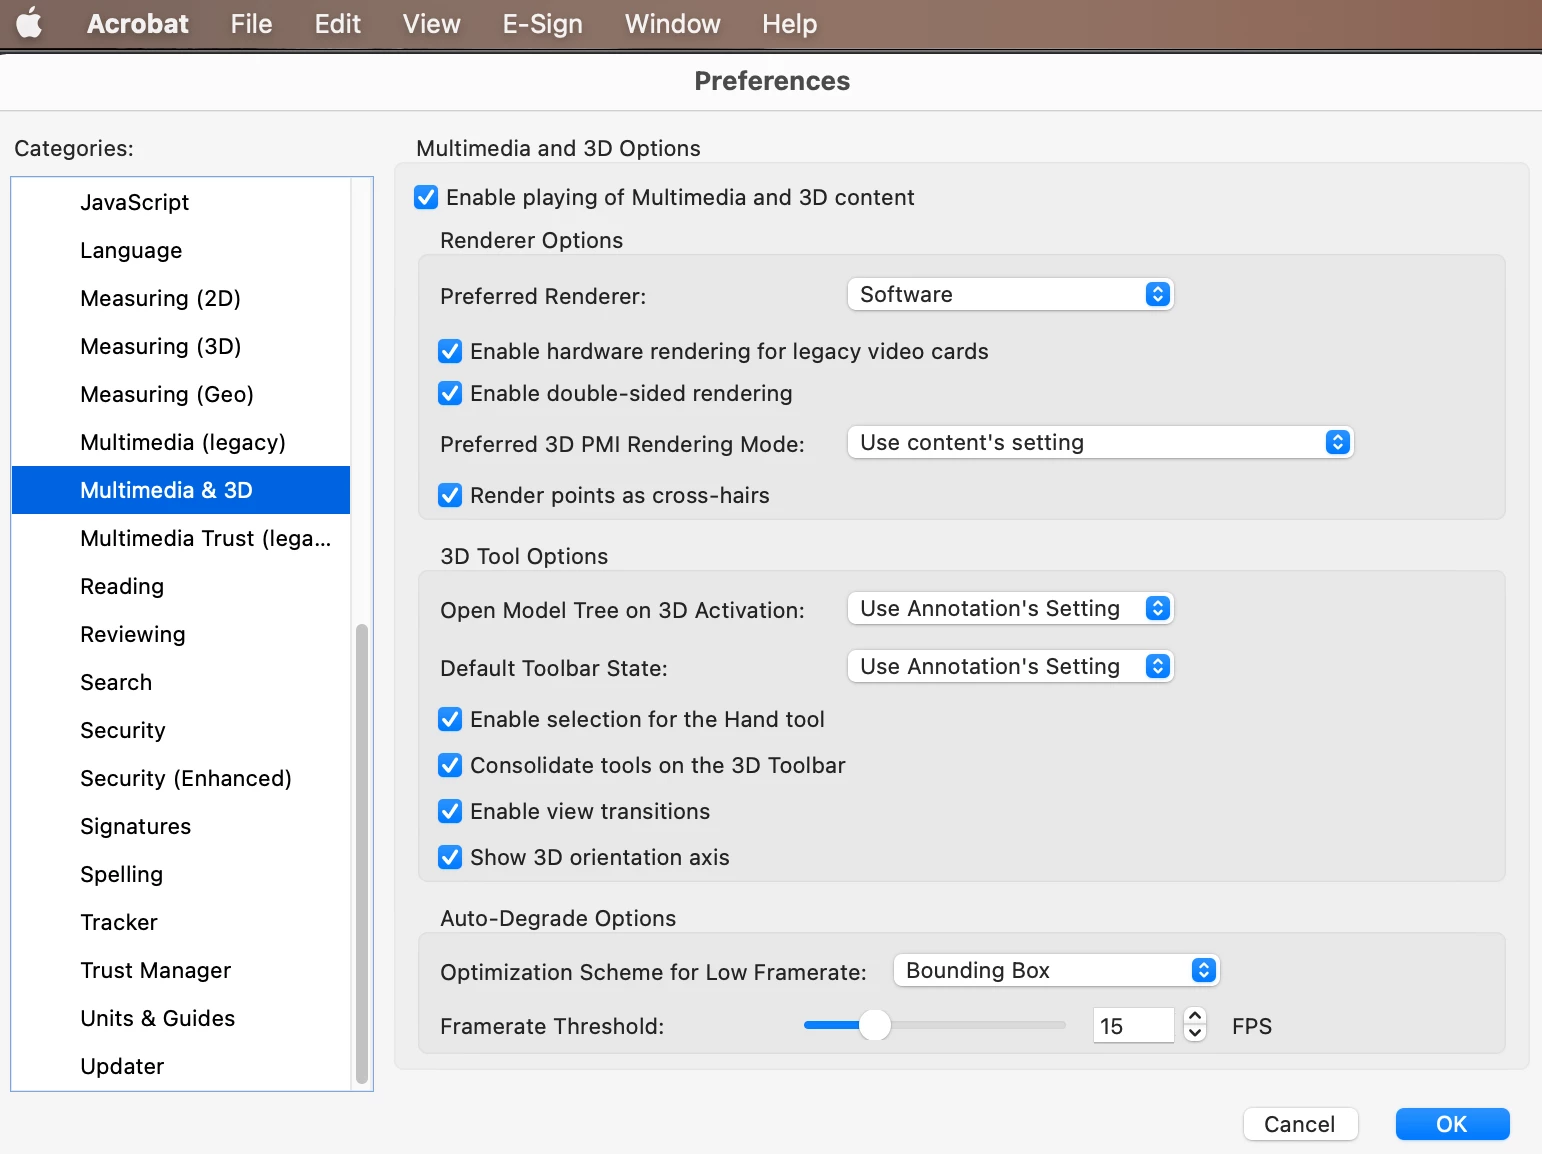Screen dimensions: 1542x1154
Task: Click the Framerate Threshold slider knob
Action: [x=875, y=1025]
